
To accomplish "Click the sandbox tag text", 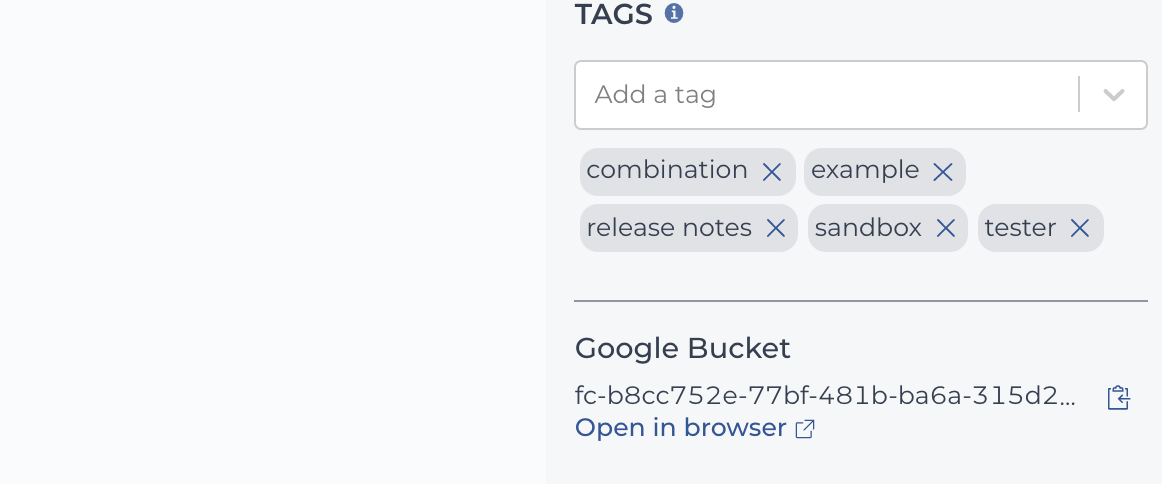I will point(868,228).
